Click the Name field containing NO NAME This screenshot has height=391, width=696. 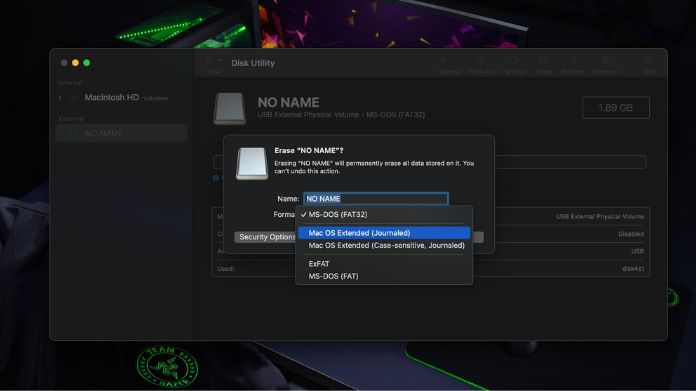point(376,198)
